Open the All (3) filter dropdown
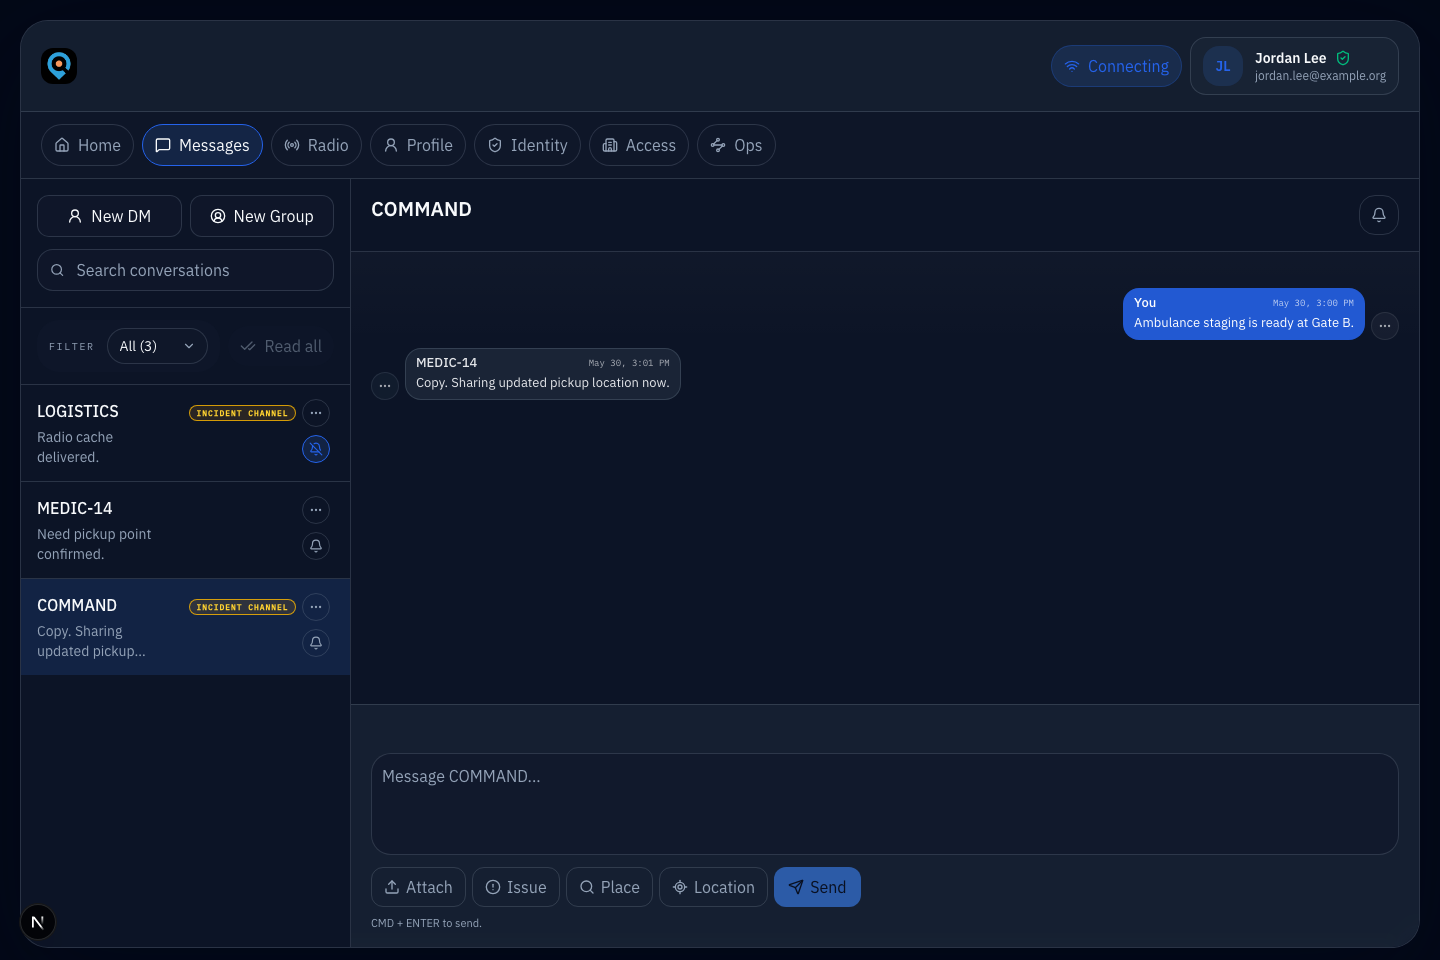Image resolution: width=1440 pixels, height=960 pixels. tap(157, 346)
